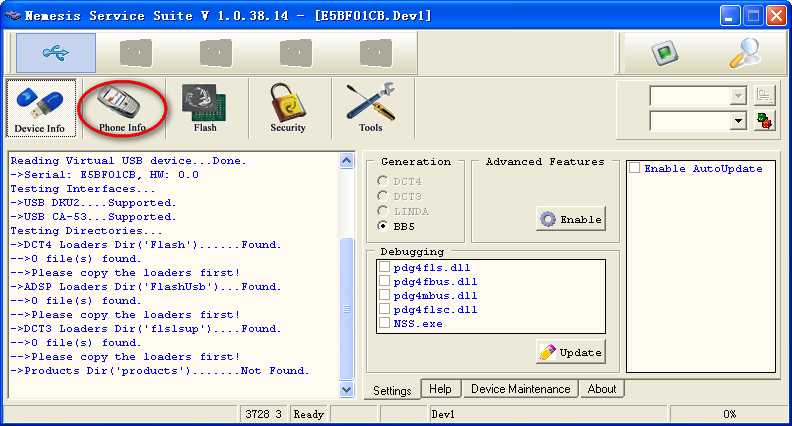Open the Security padlock section
Image resolution: width=792 pixels, height=426 pixels.
pos(287,108)
